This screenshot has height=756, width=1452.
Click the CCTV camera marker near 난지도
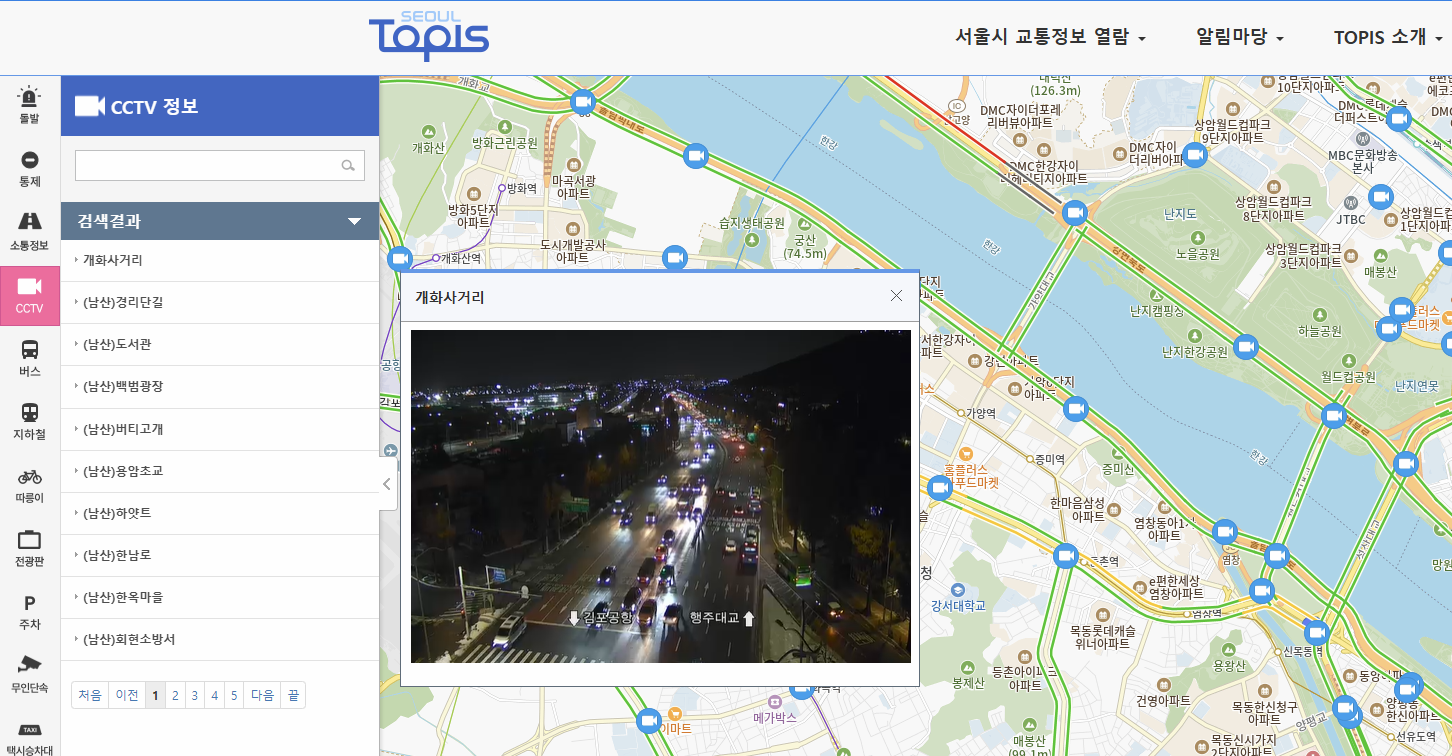[x=1075, y=212]
